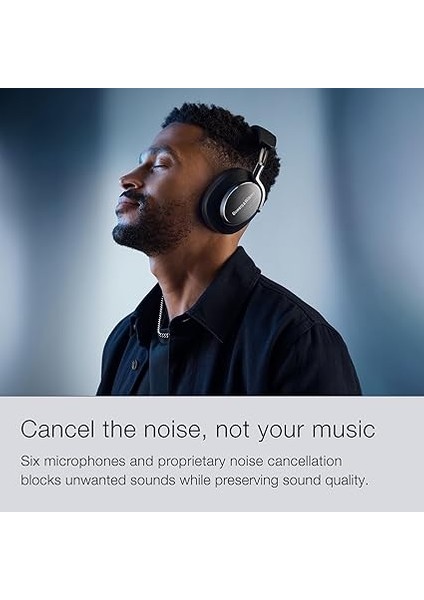424x600 pixels.
Task: Click the button on the shirt pocket
Action: point(134,364)
